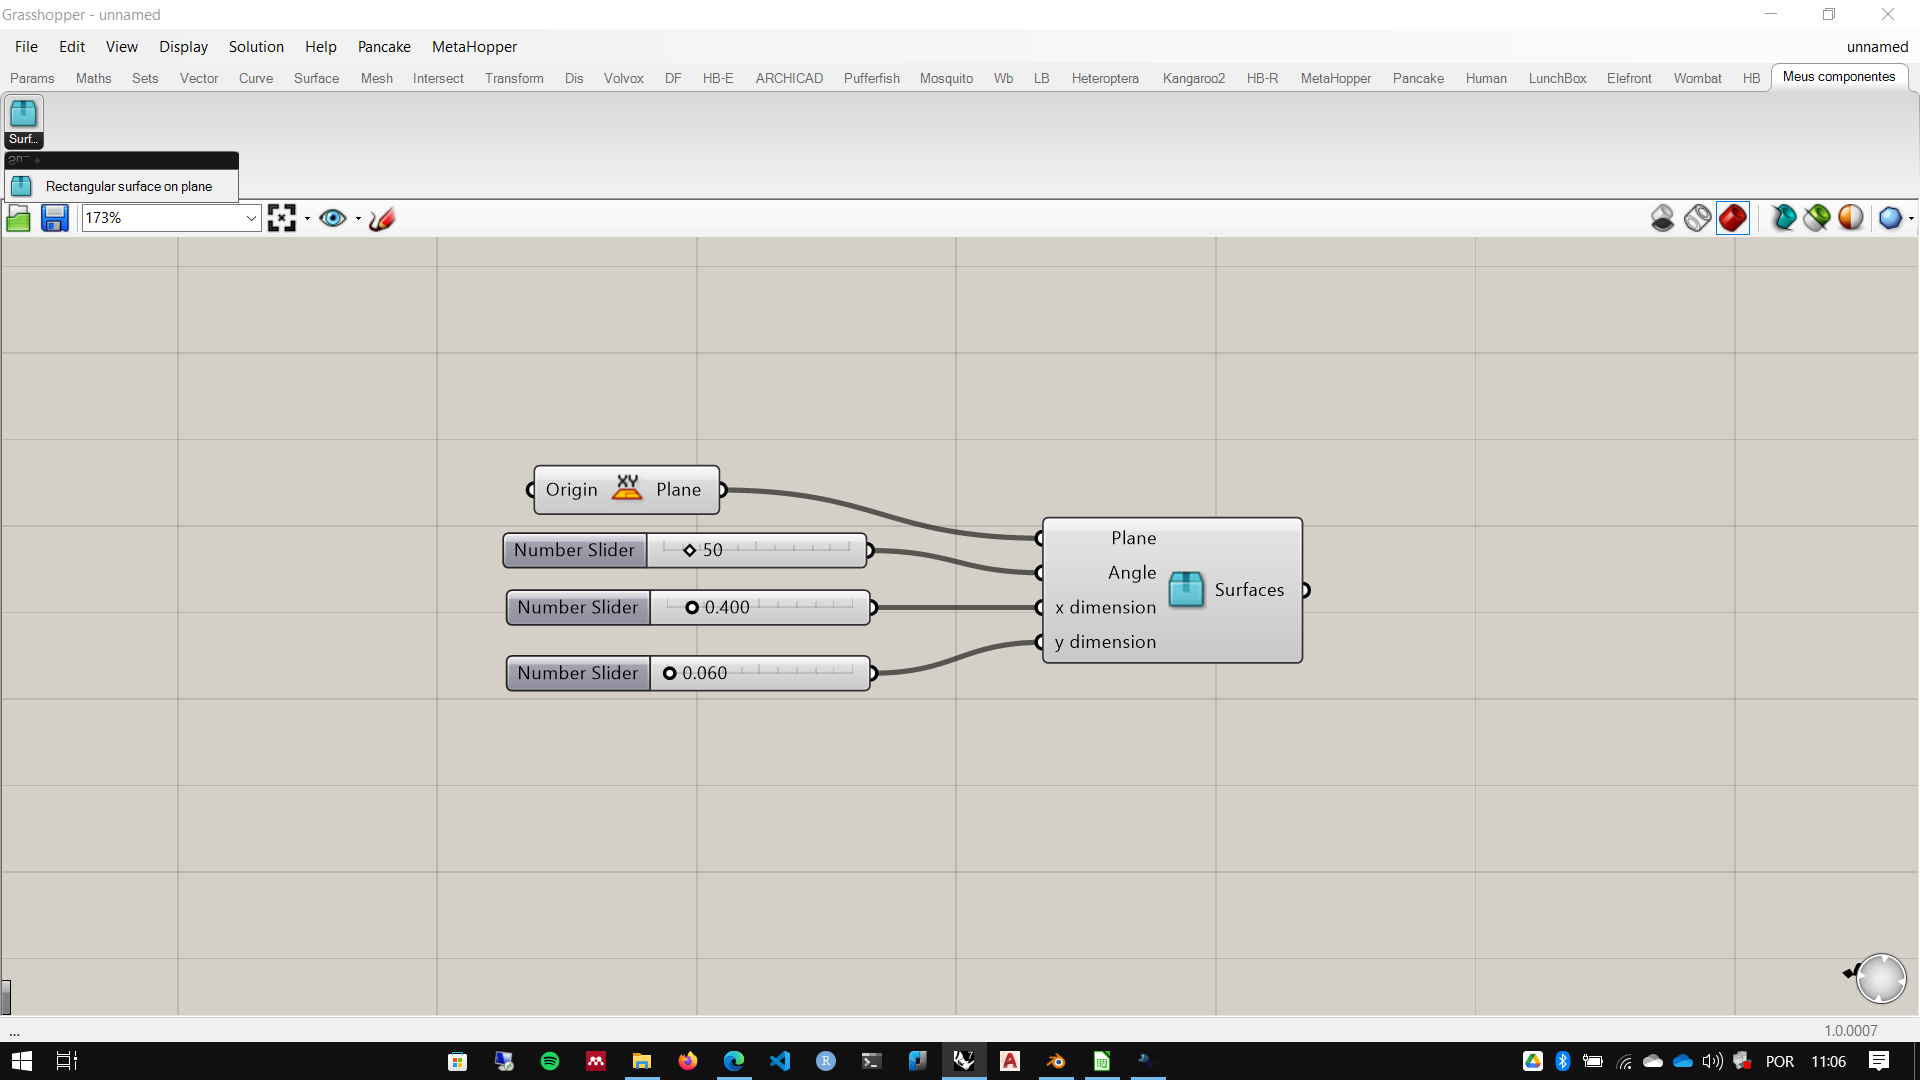Open the 173% zoom level combo box
Viewport: 1920px width, 1080px height.
pos(171,218)
